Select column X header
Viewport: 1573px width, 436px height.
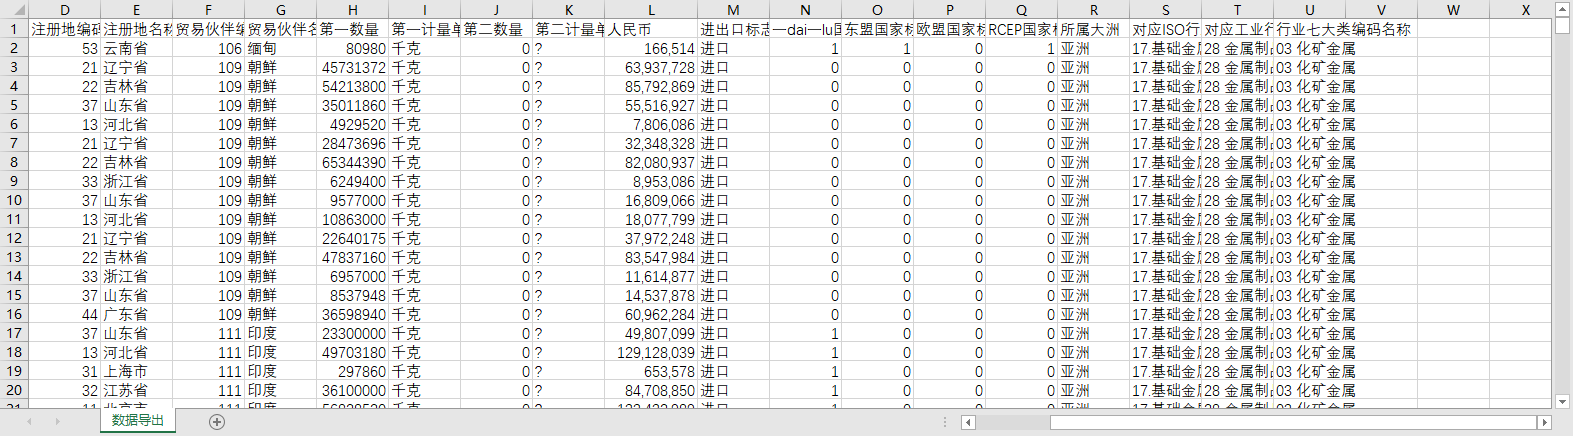(1521, 10)
